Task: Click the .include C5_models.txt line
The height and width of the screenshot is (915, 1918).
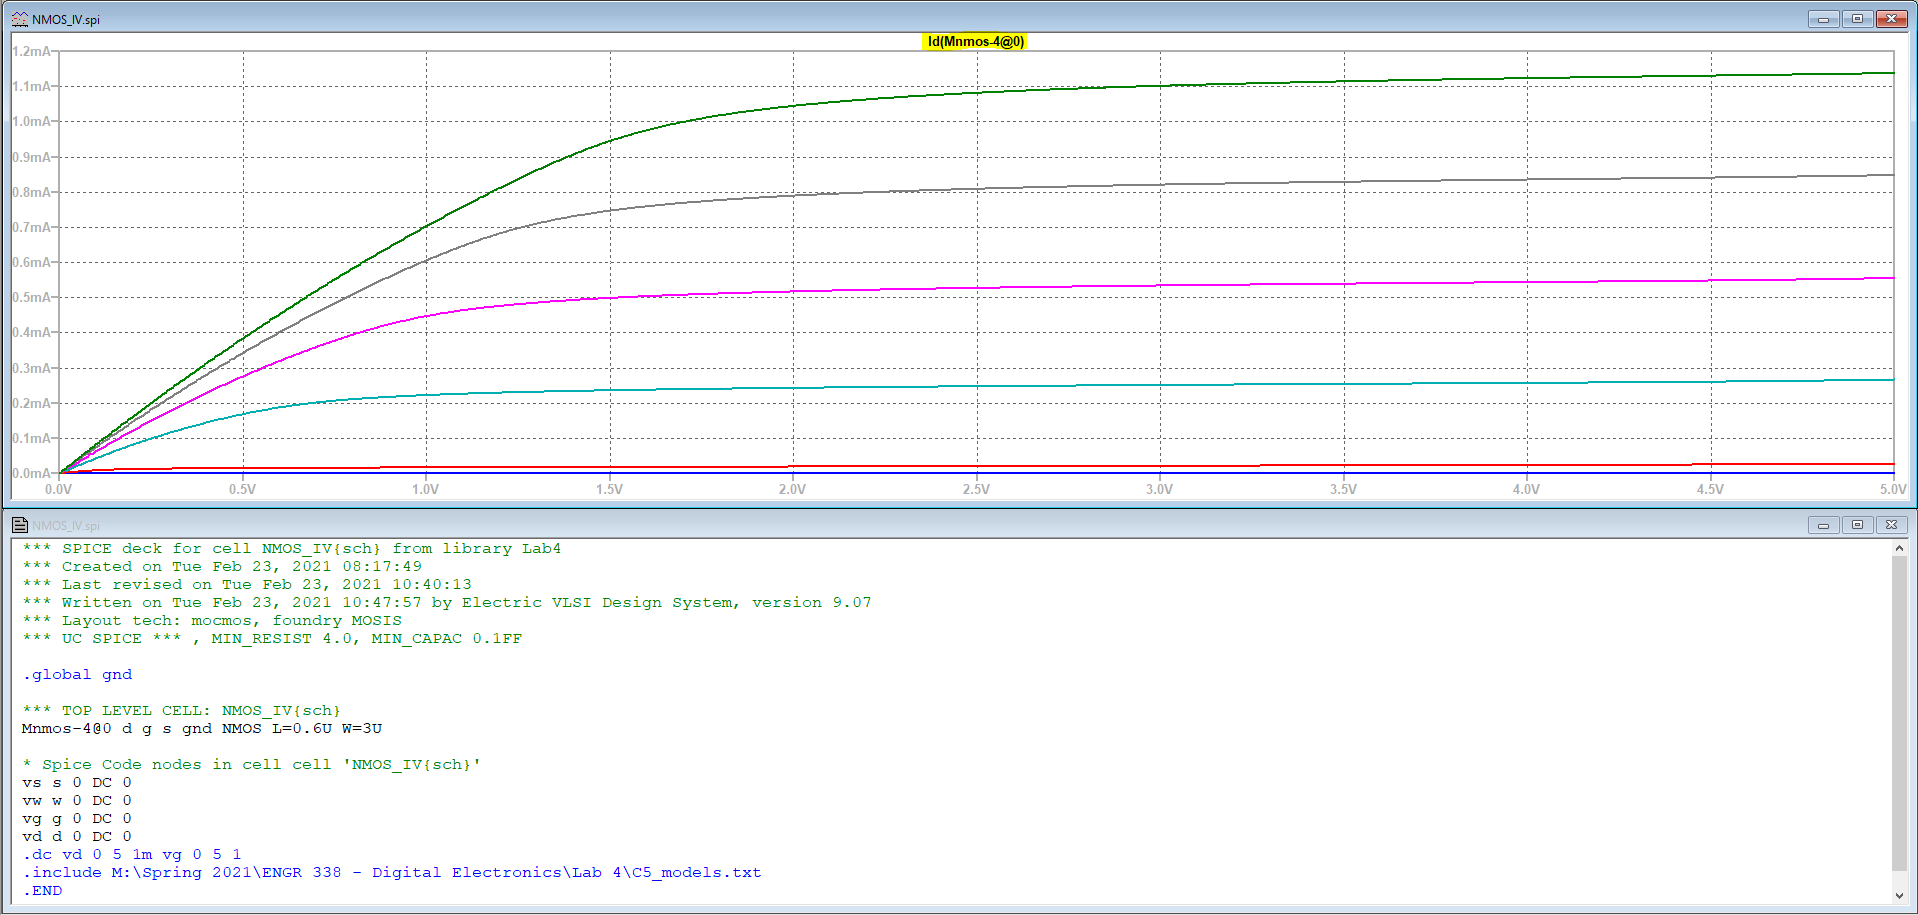Action: point(391,873)
